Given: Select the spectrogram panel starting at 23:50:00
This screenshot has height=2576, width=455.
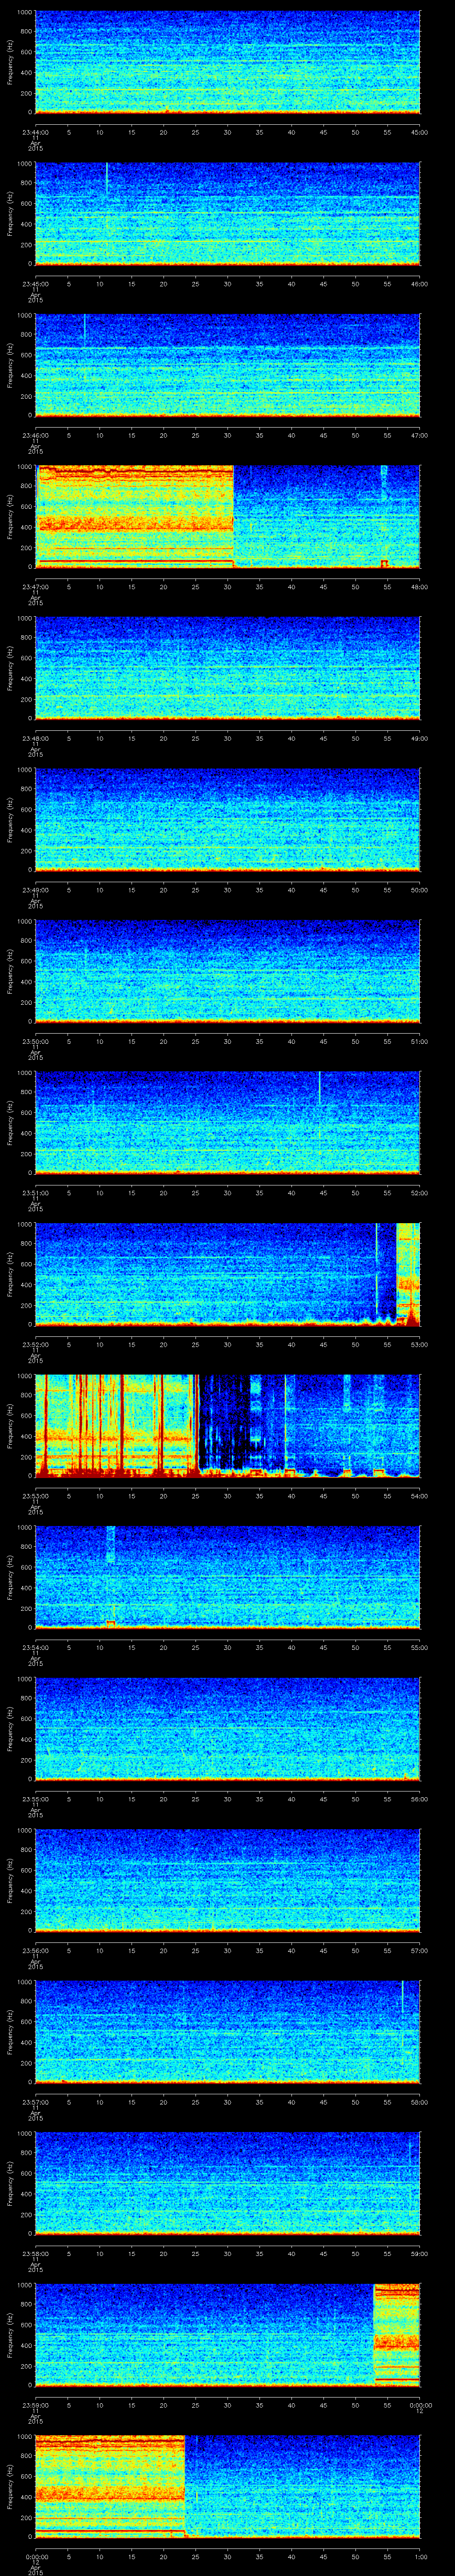Looking at the screenshot, I should coord(227,971).
